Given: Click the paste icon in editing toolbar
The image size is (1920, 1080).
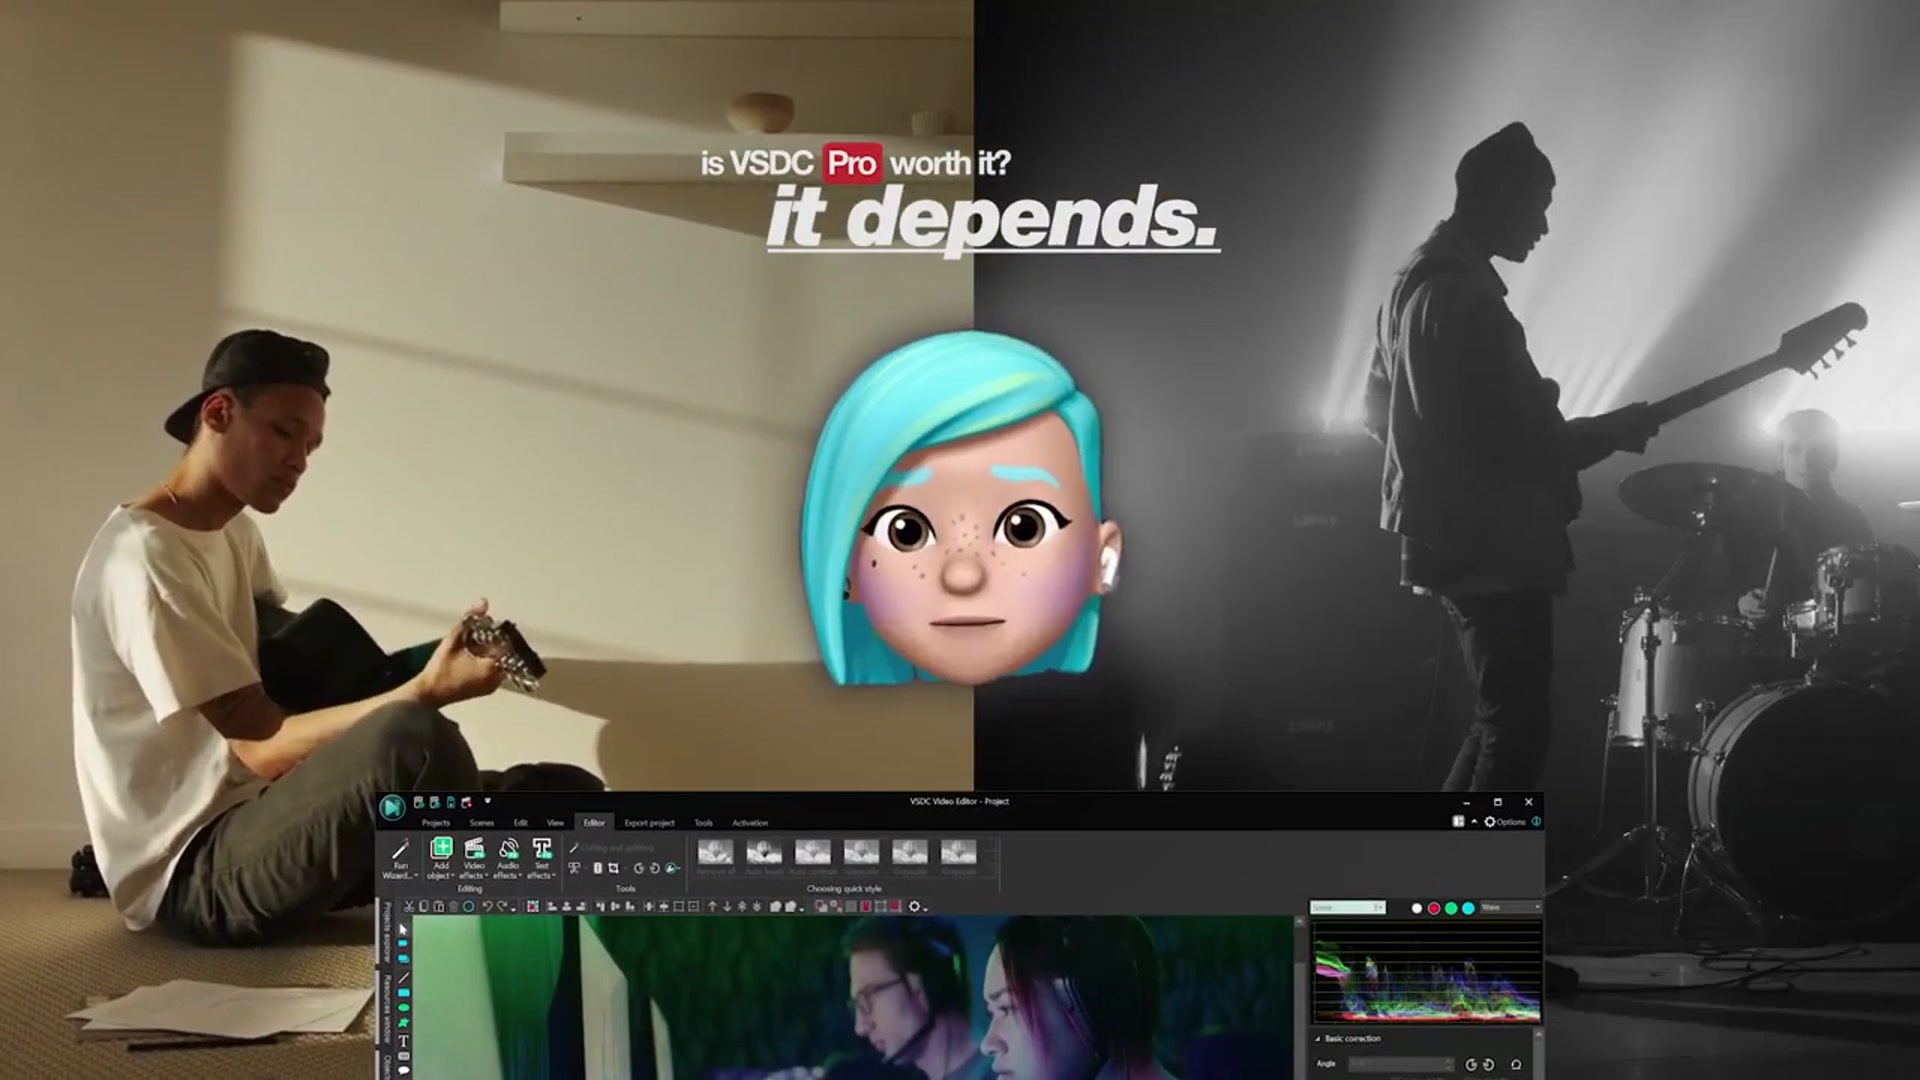Looking at the screenshot, I should click(x=438, y=906).
